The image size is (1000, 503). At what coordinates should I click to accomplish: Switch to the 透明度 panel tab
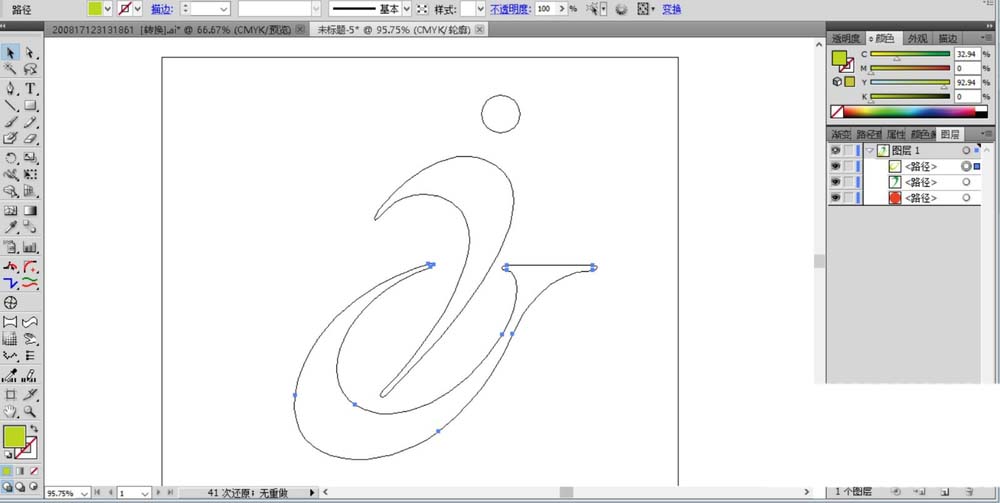click(846, 39)
